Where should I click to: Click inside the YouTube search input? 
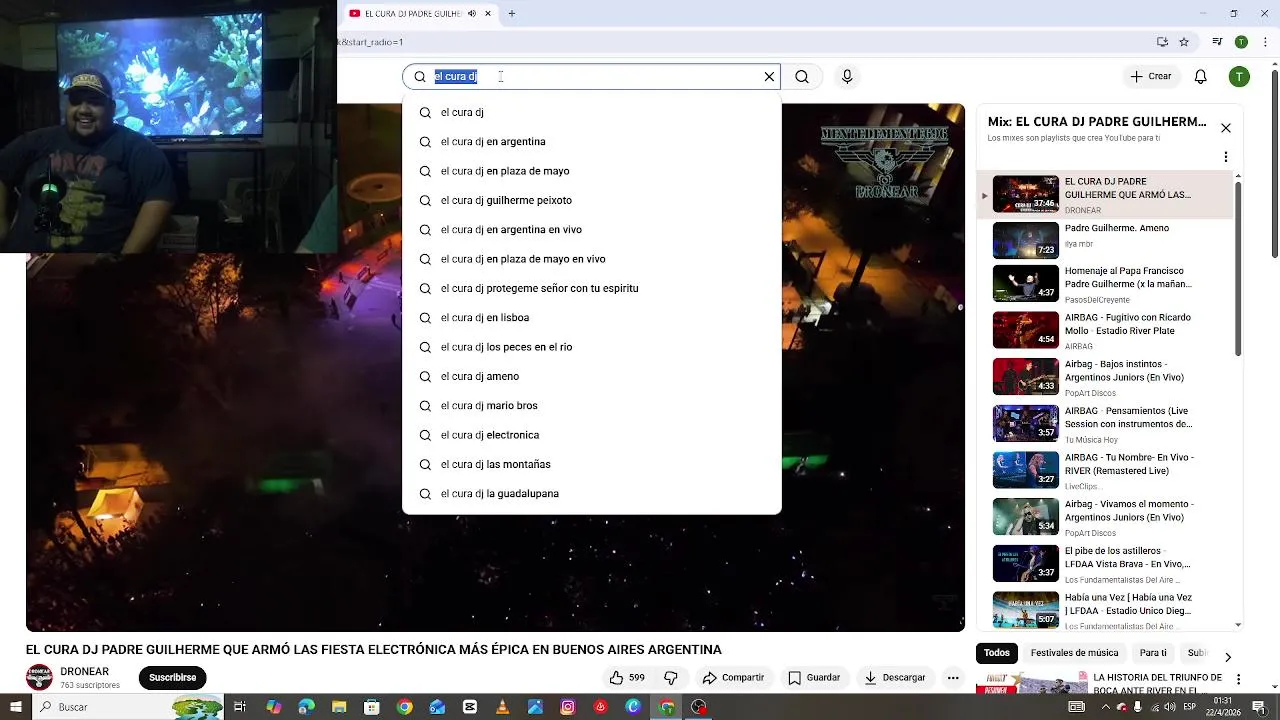pyautogui.click(x=591, y=77)
